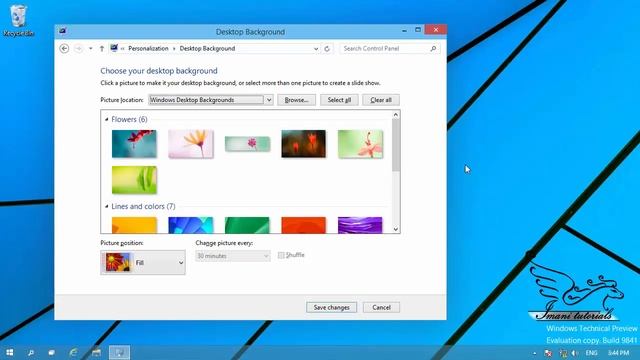This screenshot has width=640, height=360.
Task: Open the network tray icon
Action: point(563,353)
